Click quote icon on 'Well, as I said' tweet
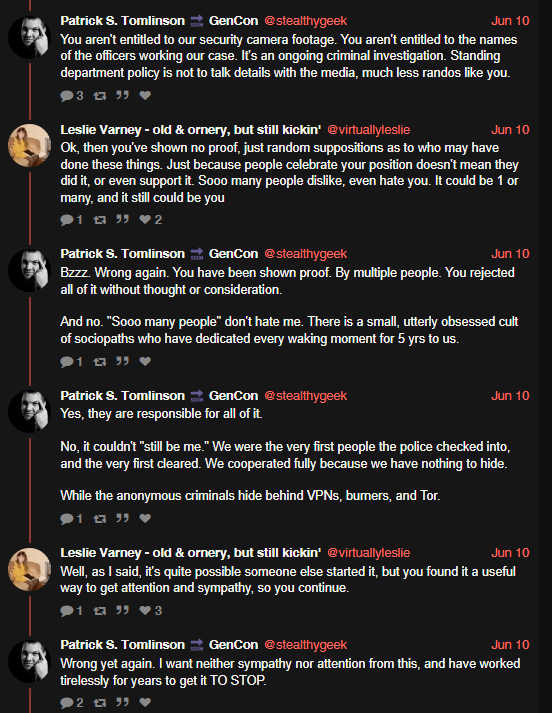 tap(122, 610)
